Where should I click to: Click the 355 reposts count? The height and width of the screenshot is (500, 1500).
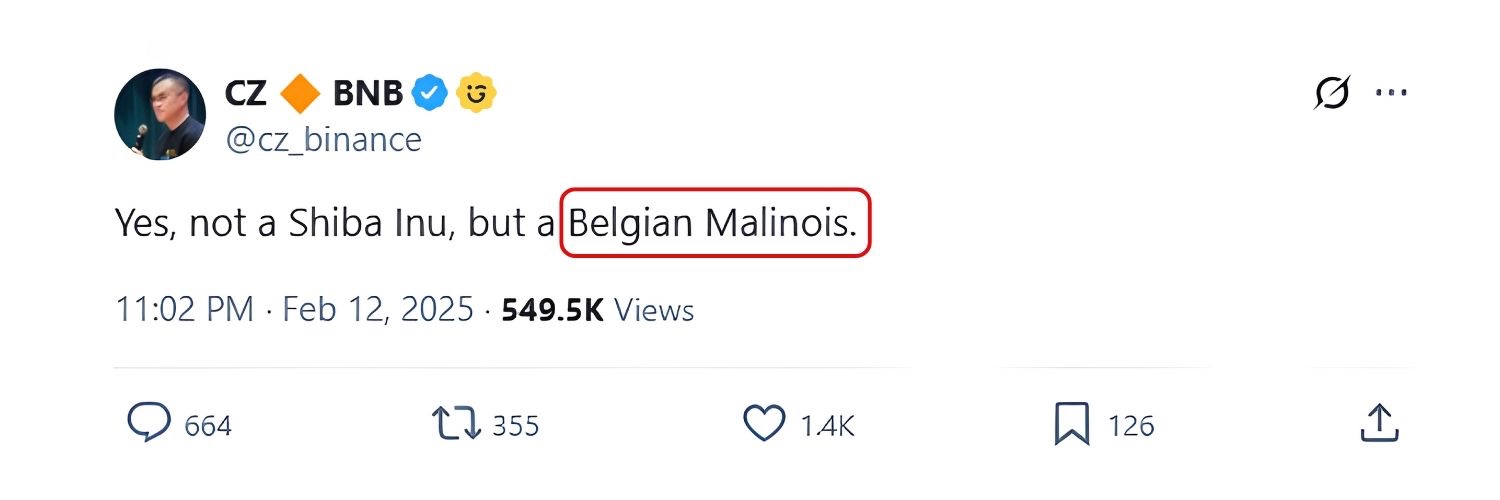pyautogui.click(x=516, y=426)
